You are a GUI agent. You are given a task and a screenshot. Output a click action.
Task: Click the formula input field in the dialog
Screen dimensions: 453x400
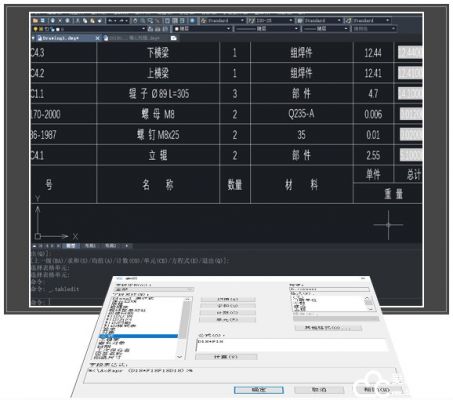click(292, 345)
